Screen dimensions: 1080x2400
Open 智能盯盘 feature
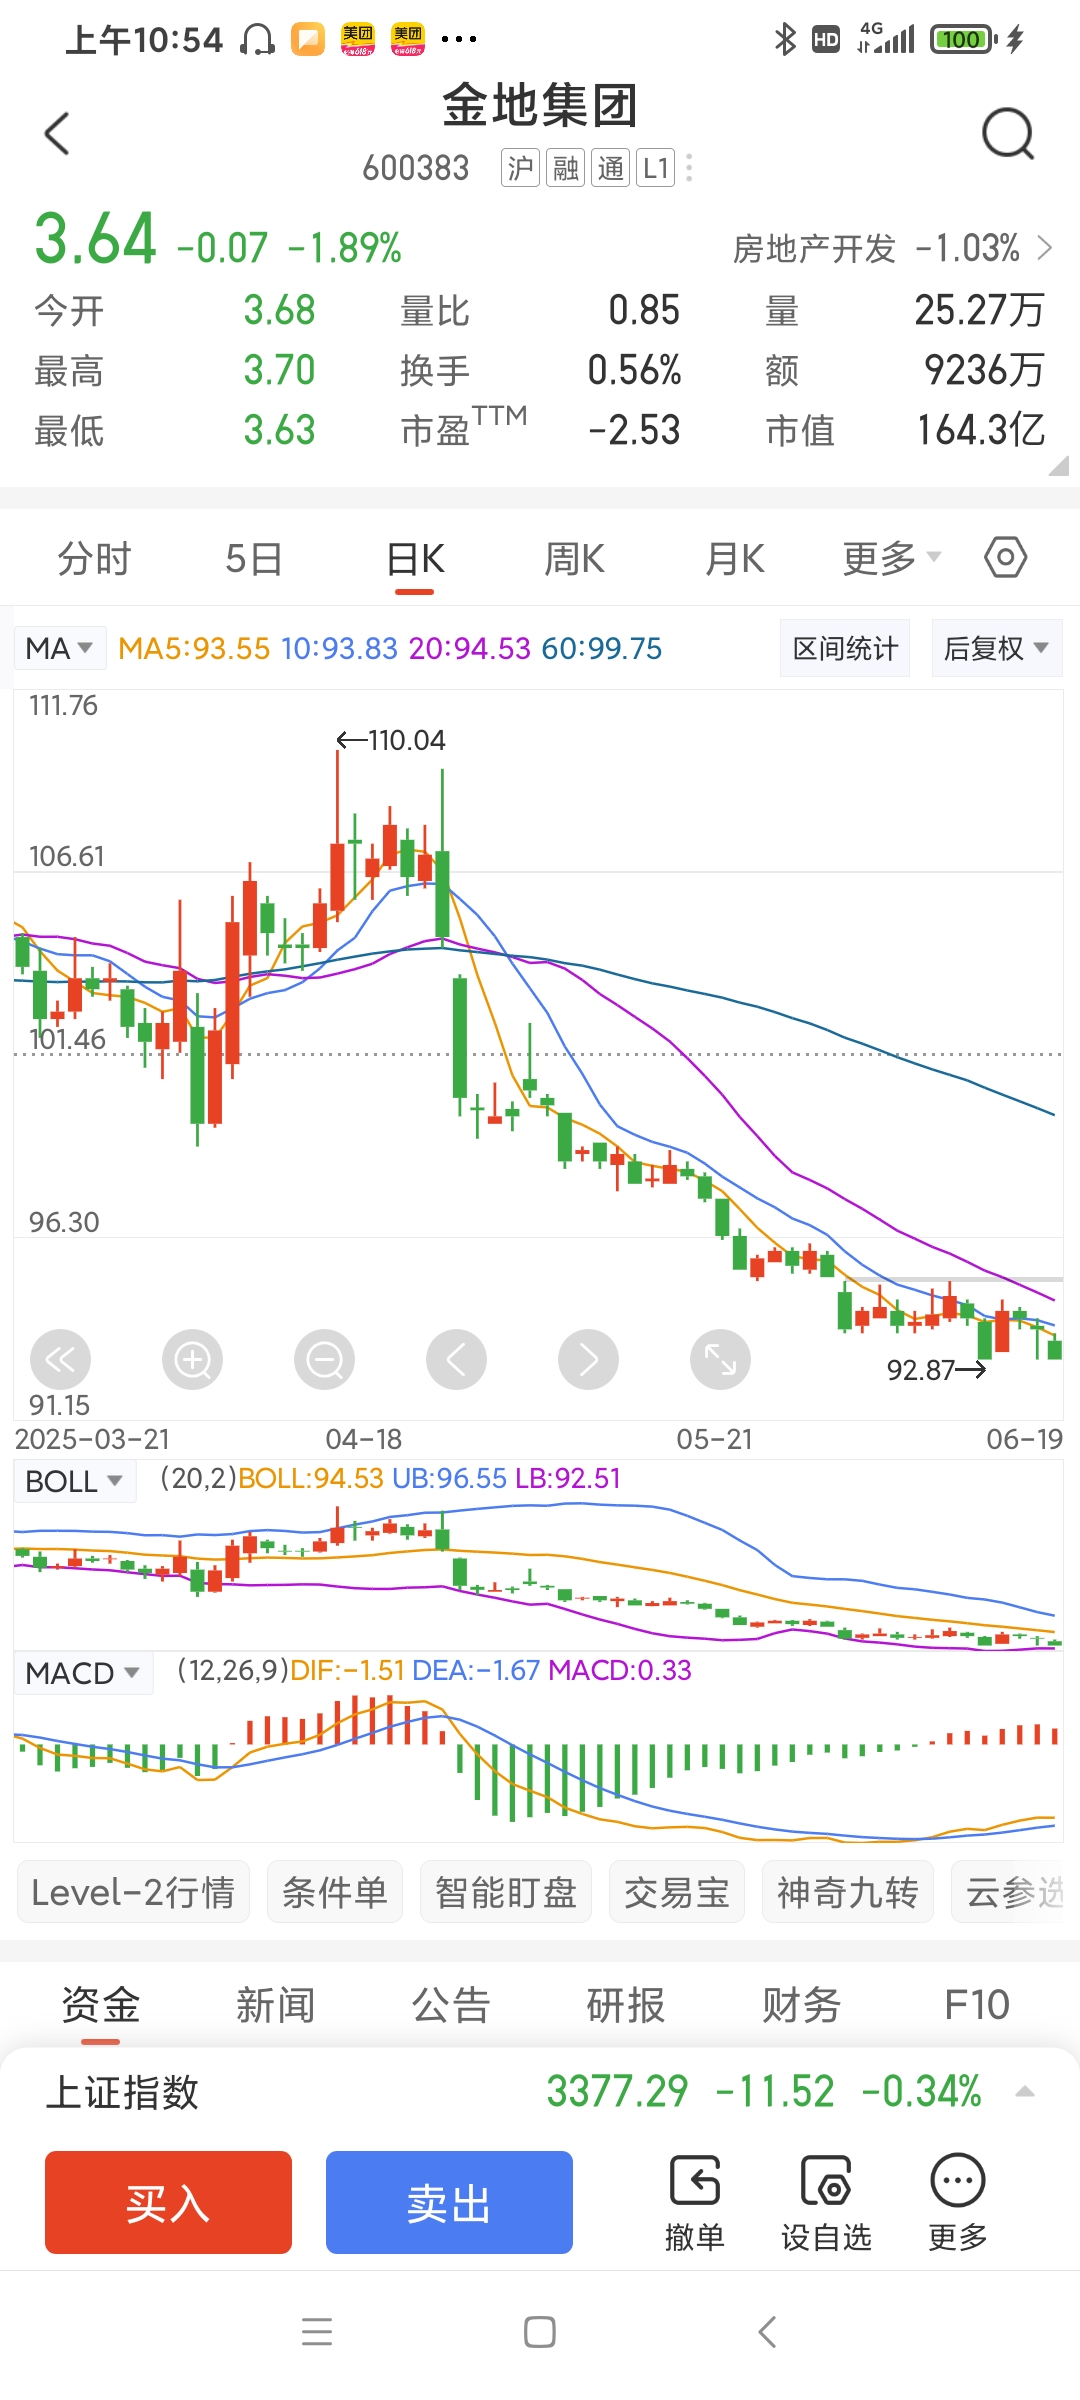[x=506, y=1892]
